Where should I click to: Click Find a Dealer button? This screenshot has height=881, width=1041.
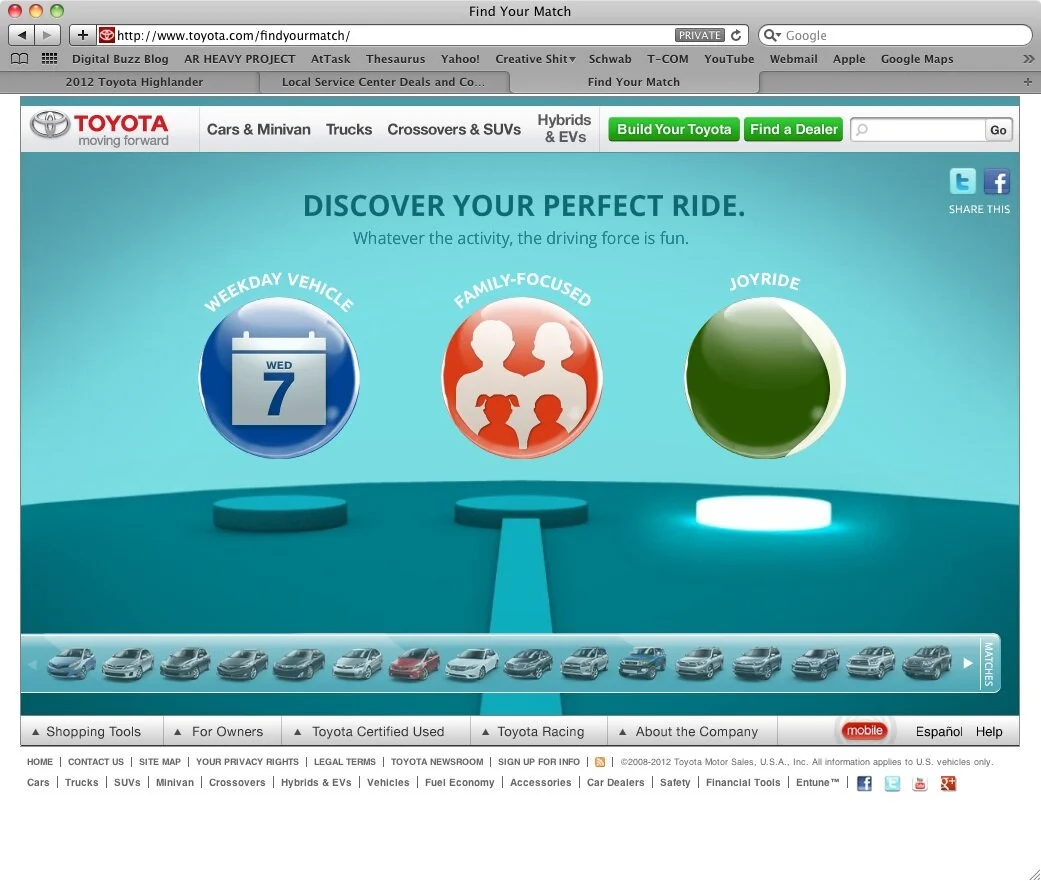[x=793, y=129]
